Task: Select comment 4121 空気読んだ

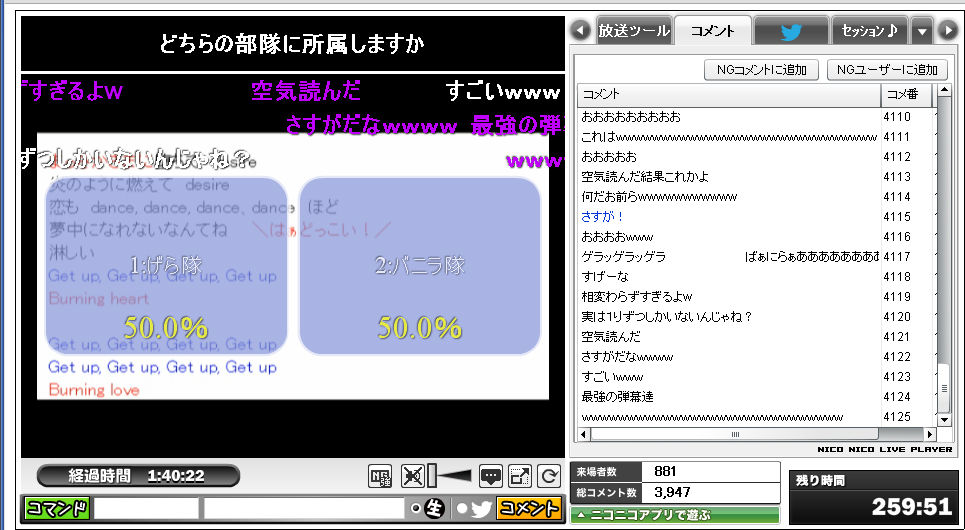Action: (x=756, y=337)
